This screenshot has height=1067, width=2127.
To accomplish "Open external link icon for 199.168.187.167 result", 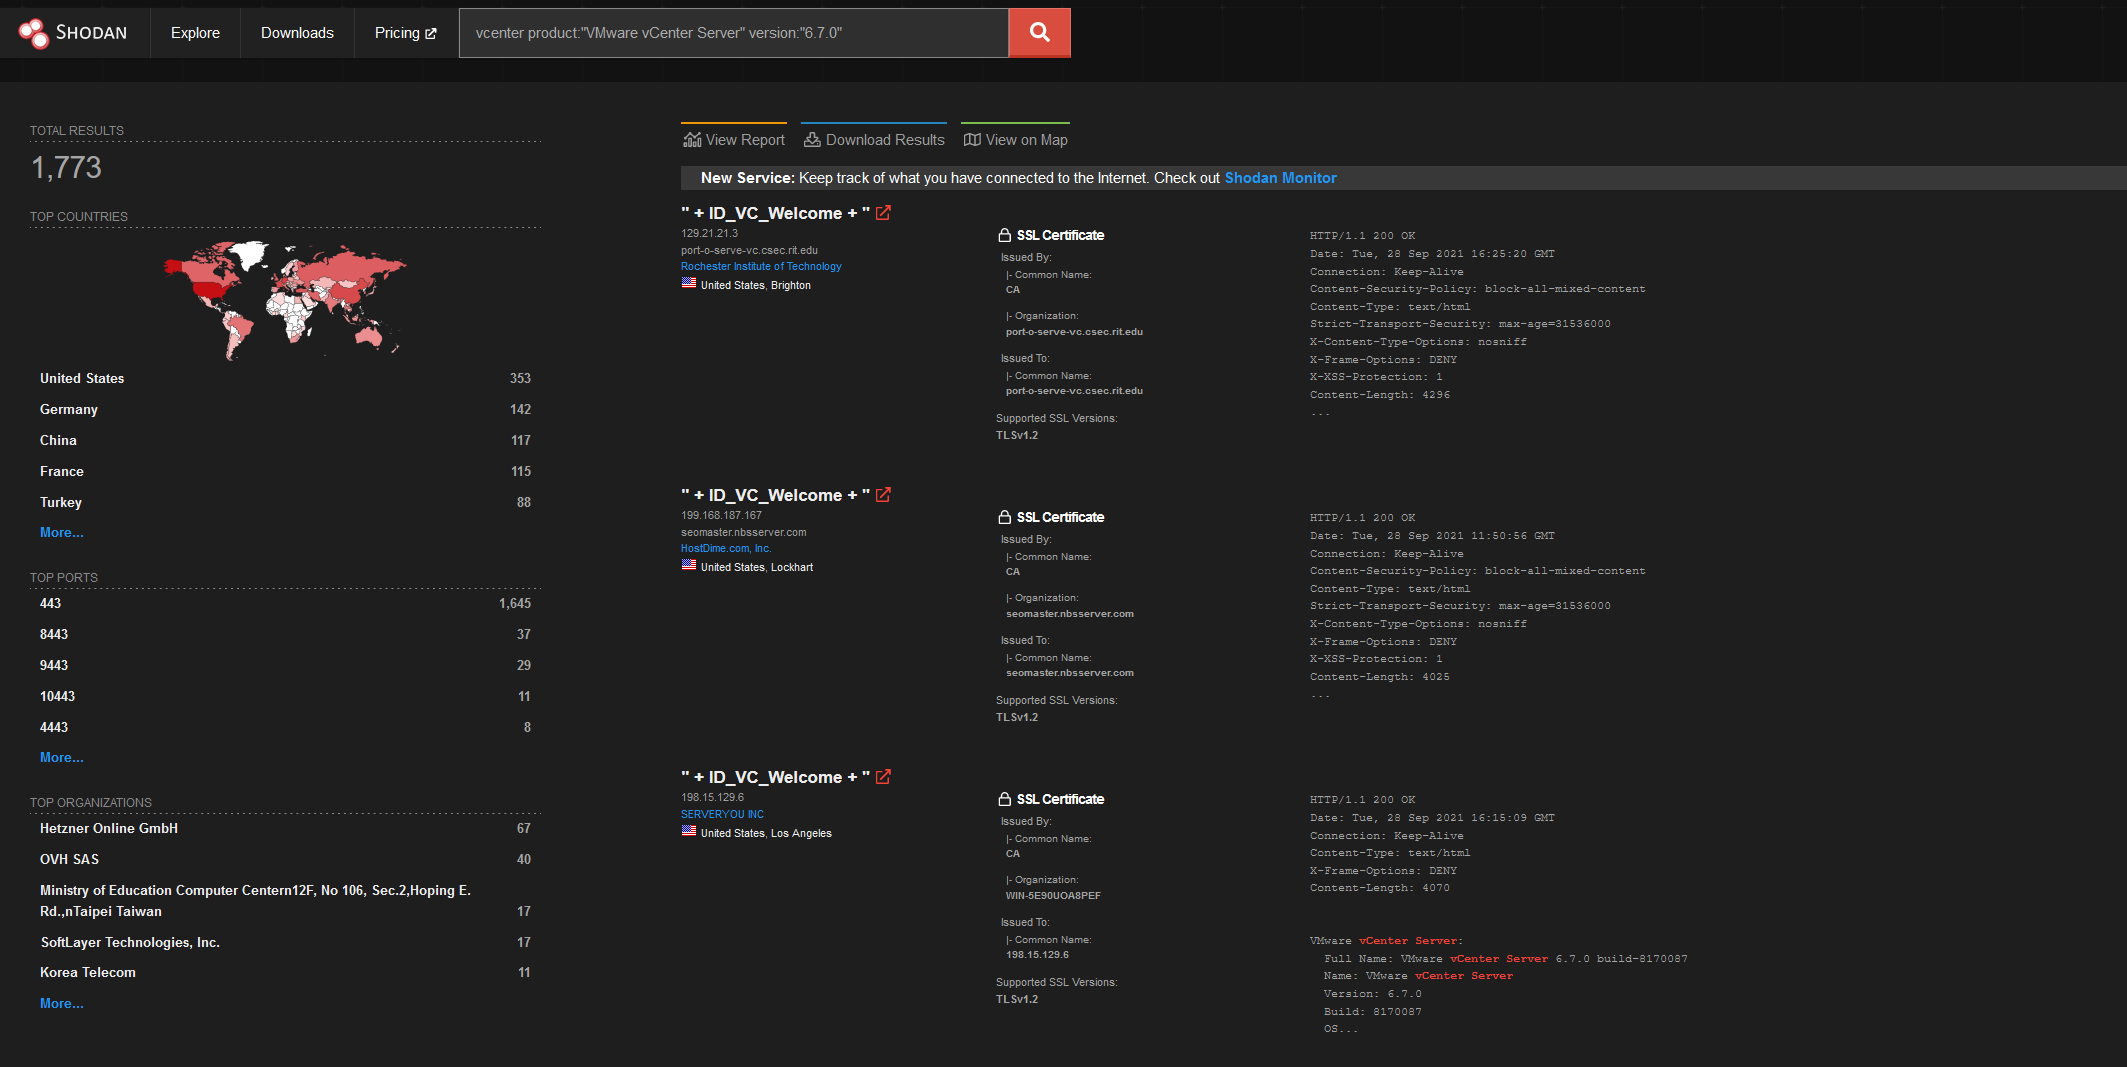I will [x=883, y=495].
